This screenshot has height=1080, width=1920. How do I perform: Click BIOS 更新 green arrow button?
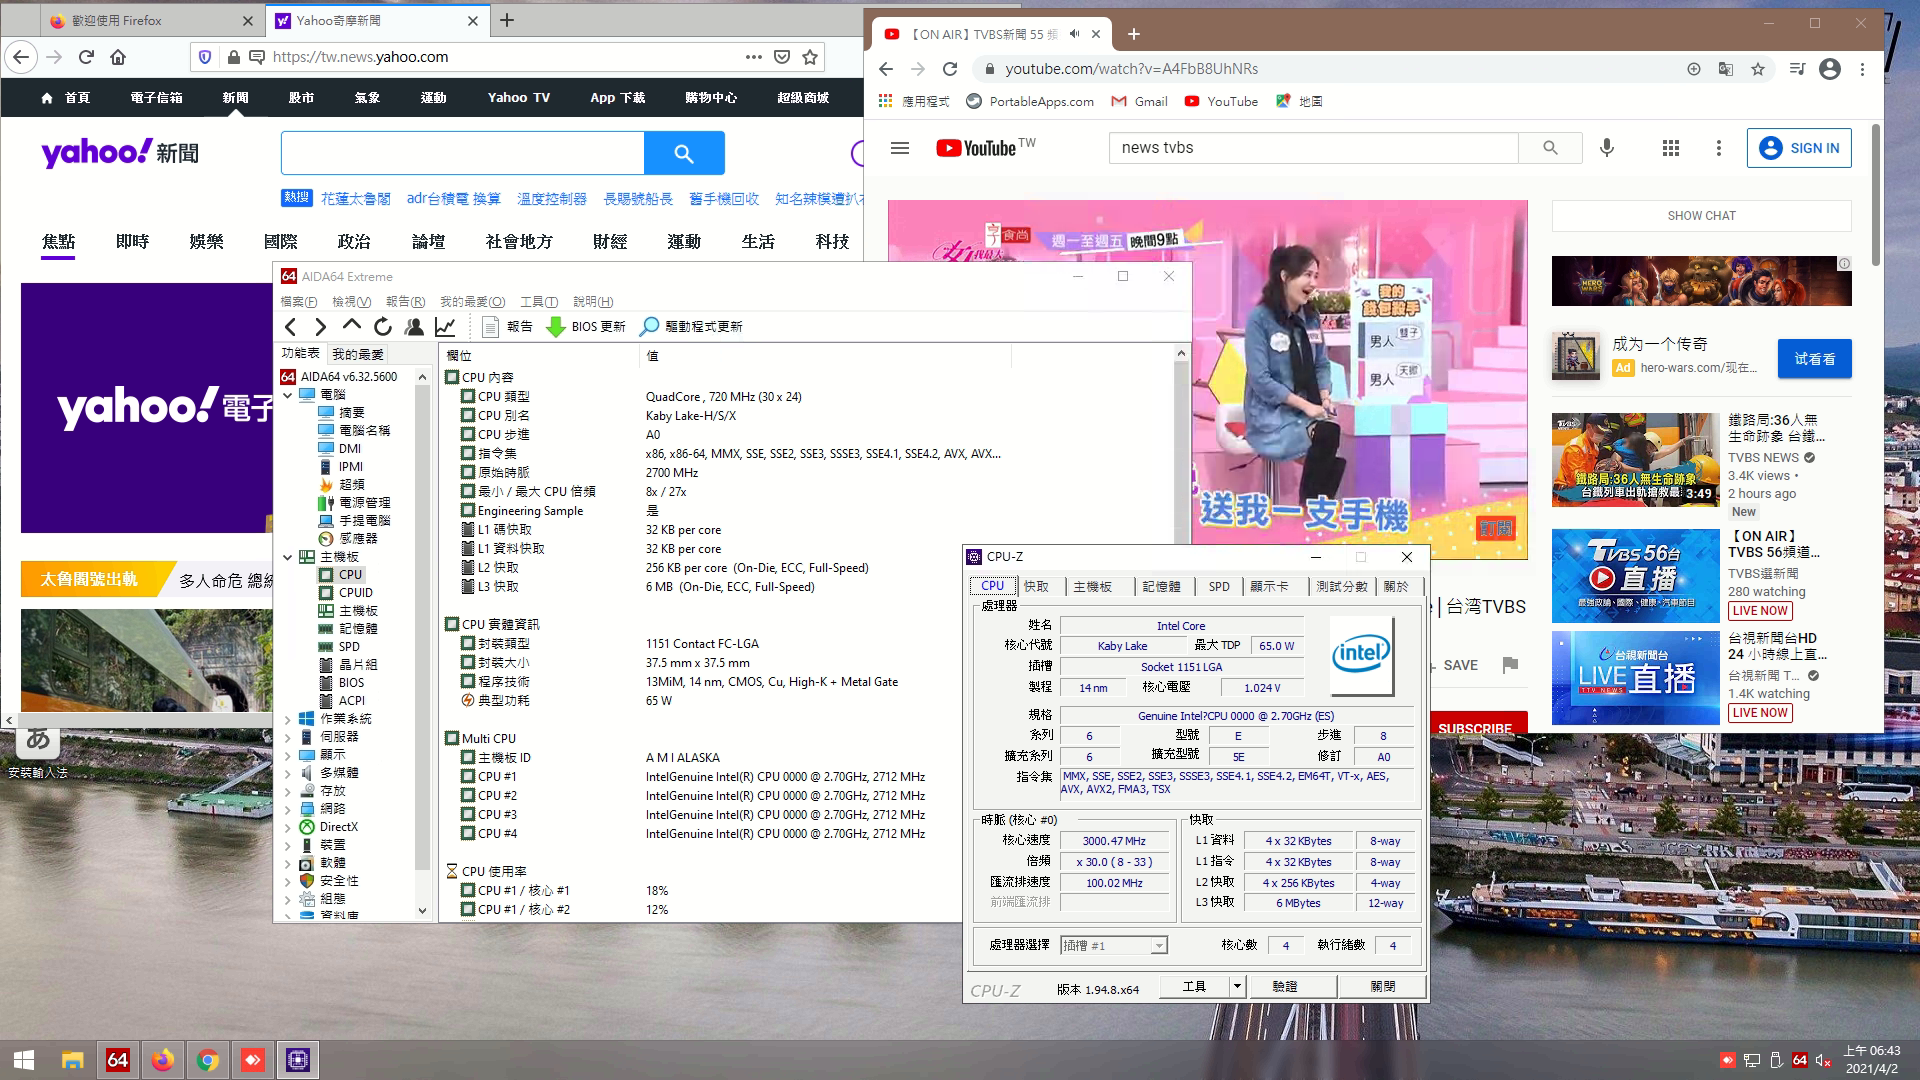coord(586,326)
